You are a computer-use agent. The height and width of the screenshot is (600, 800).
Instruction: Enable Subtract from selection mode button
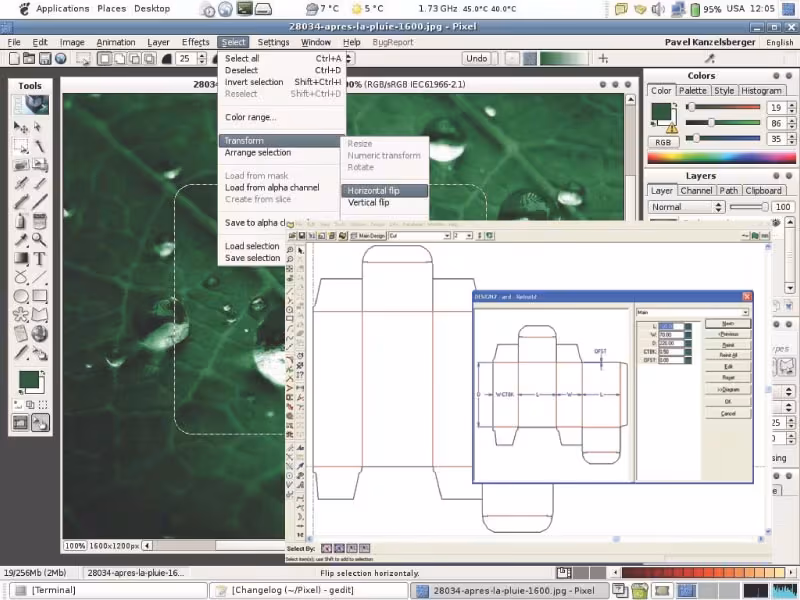[134, 59]
